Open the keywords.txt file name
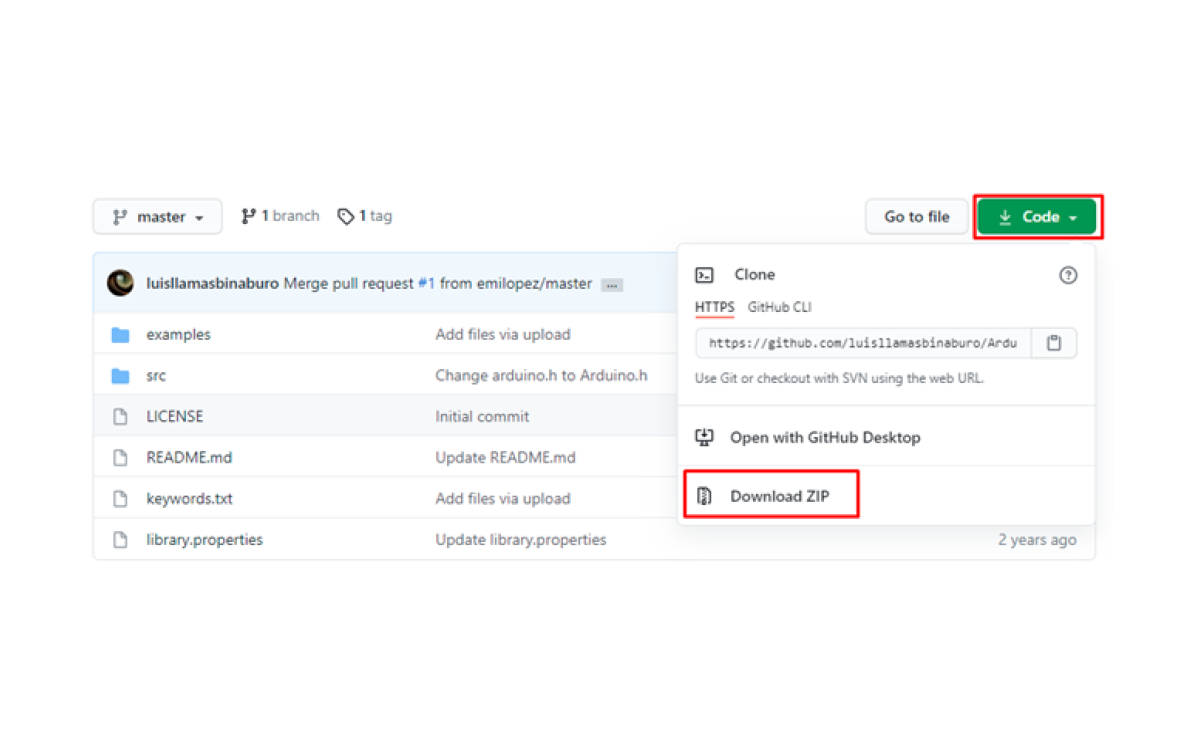 click(x=190, y=499)
